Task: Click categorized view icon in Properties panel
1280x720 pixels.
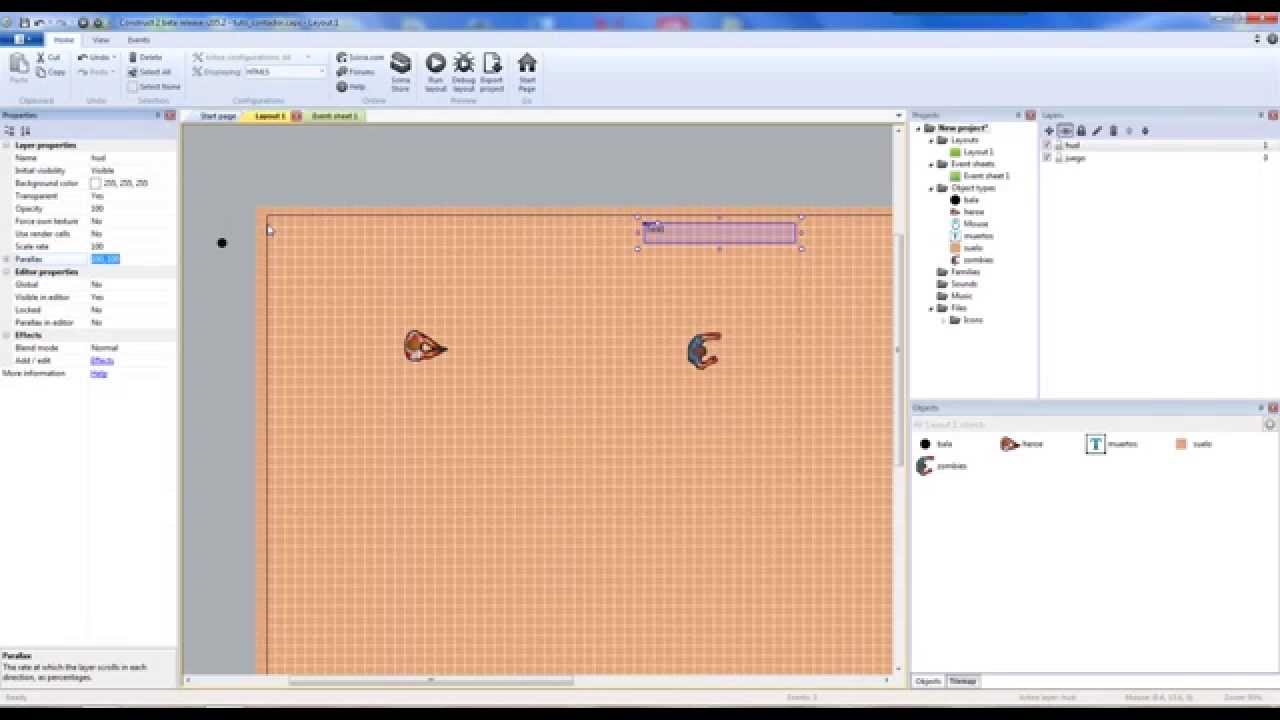Action: click(10, 131)
